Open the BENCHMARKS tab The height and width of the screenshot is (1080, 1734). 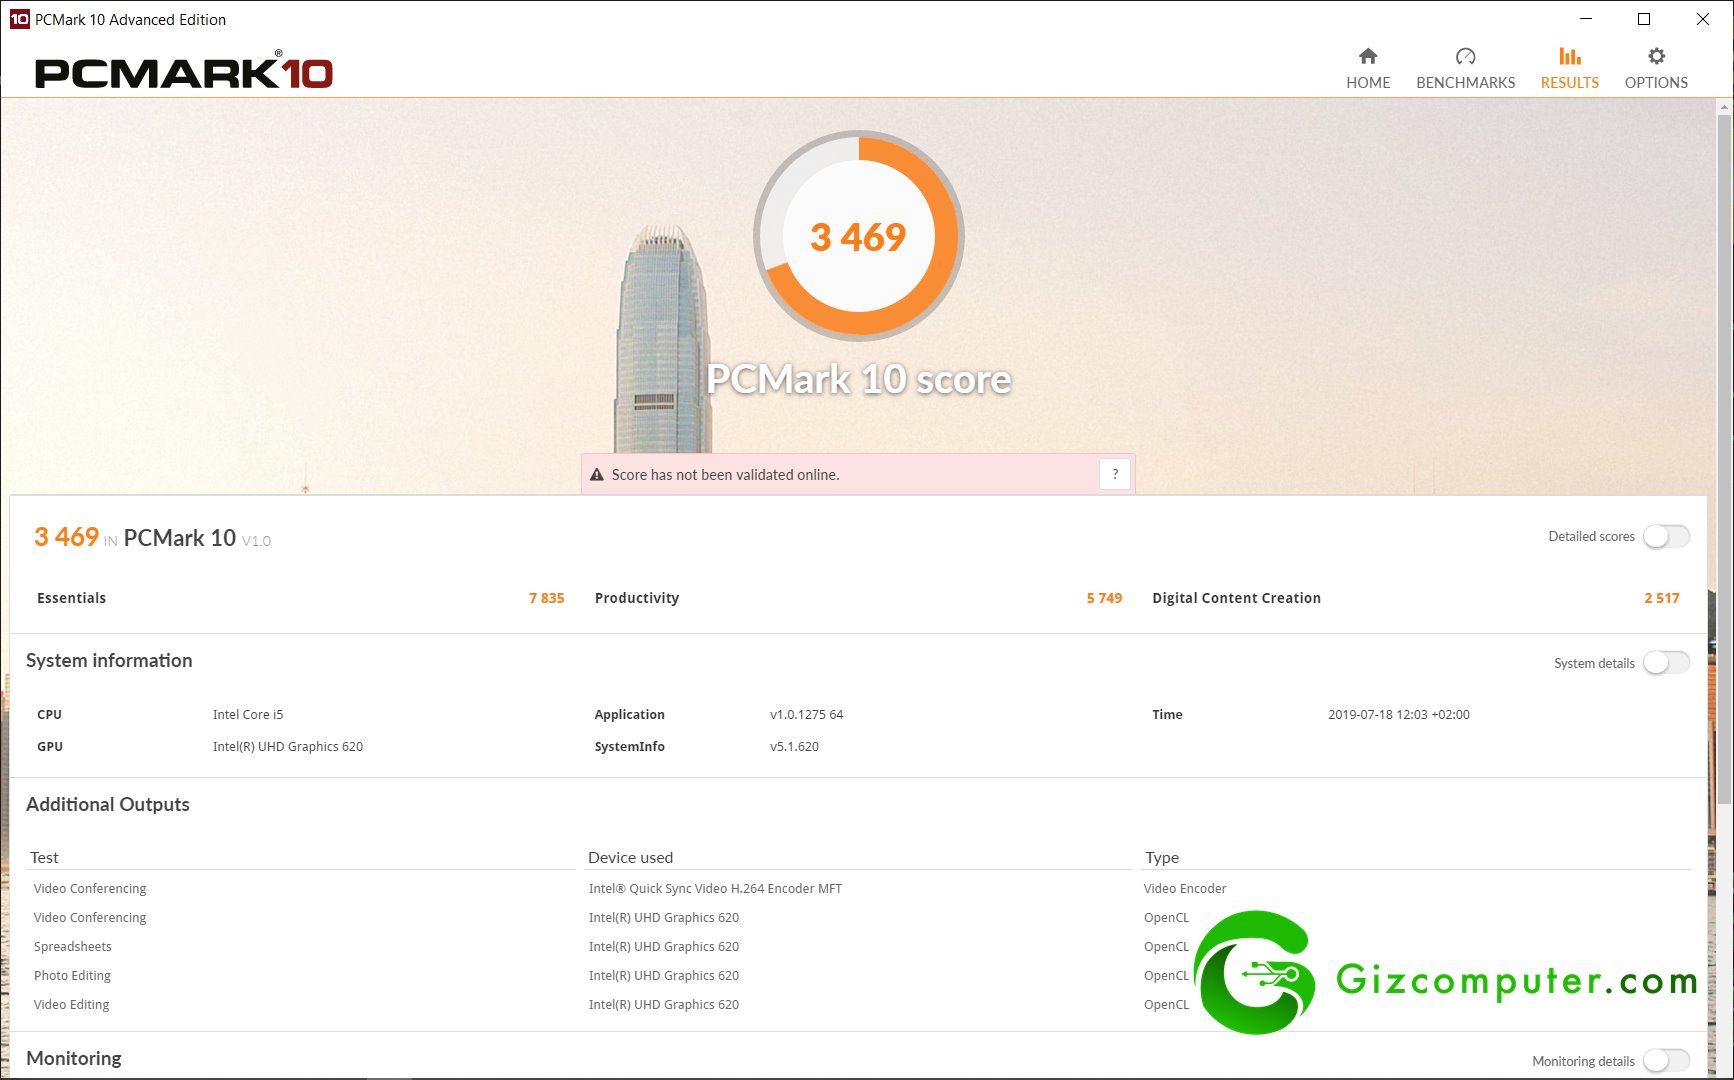click(1465, 68)
